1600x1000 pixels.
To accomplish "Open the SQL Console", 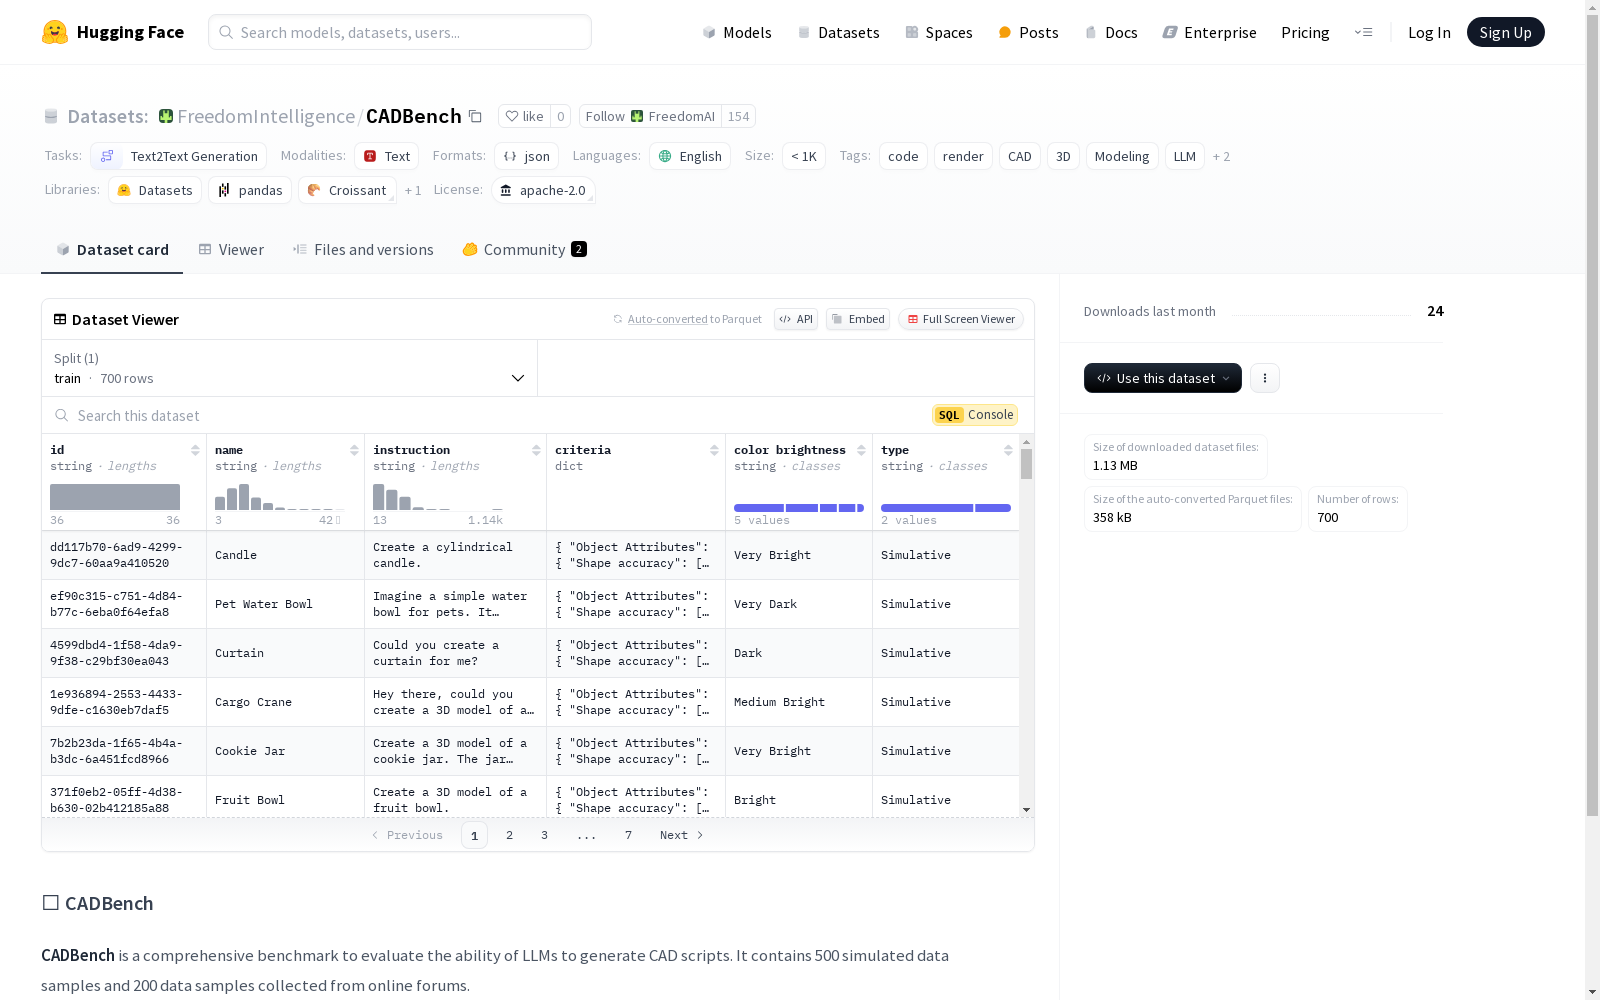I will pos(975,415).
